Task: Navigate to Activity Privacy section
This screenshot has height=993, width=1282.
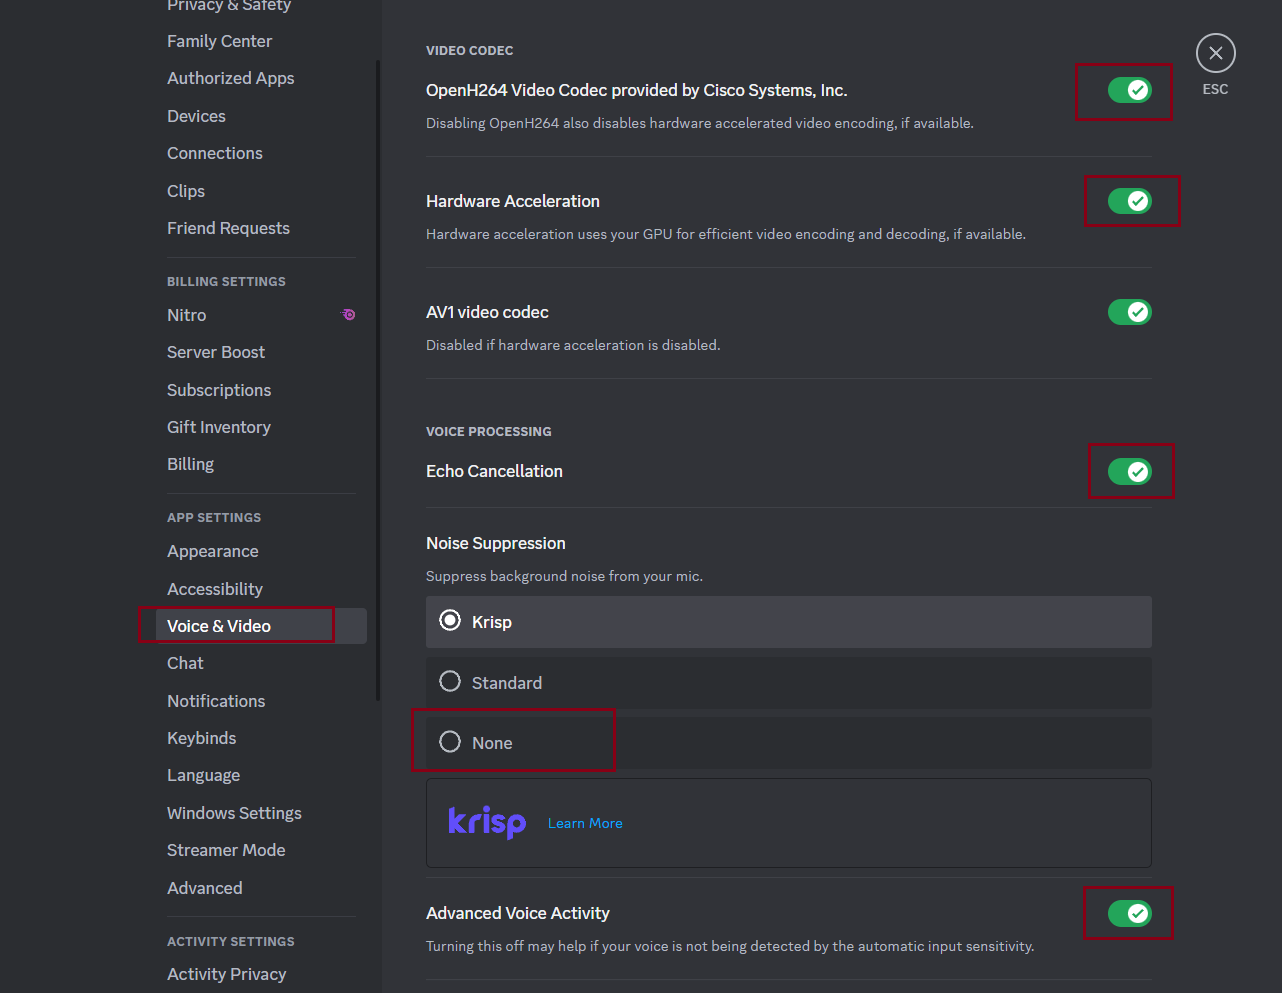Action: pos(226,974)
